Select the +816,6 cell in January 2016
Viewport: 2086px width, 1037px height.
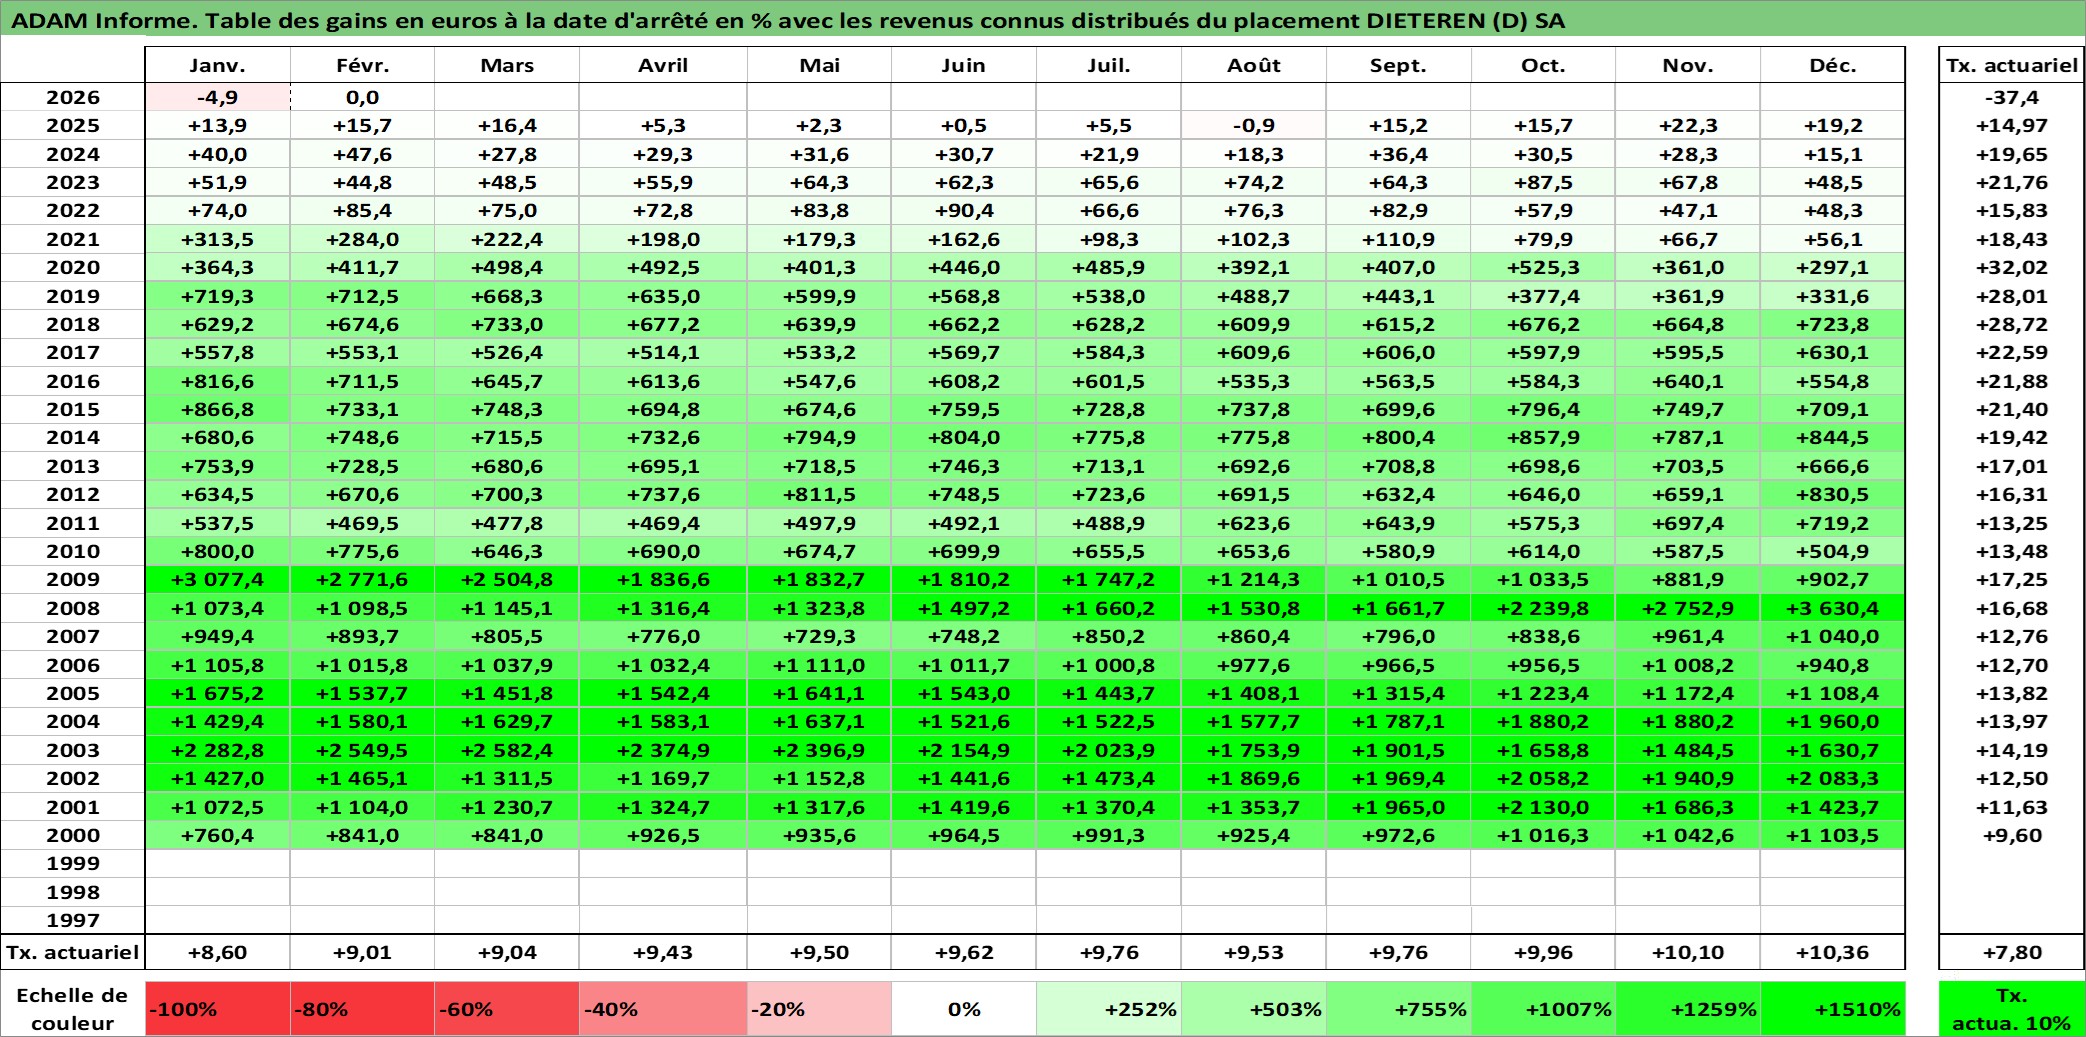218,381
